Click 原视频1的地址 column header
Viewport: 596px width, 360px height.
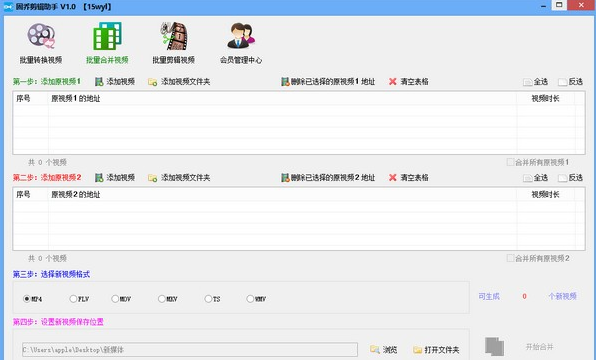pos(76,98)
